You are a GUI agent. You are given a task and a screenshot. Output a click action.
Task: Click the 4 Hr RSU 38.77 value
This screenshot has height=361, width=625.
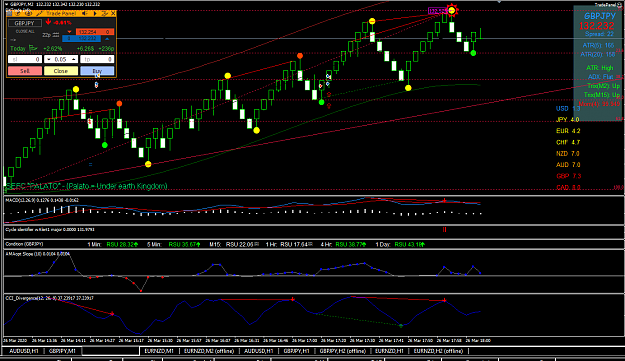click(351, 244)
